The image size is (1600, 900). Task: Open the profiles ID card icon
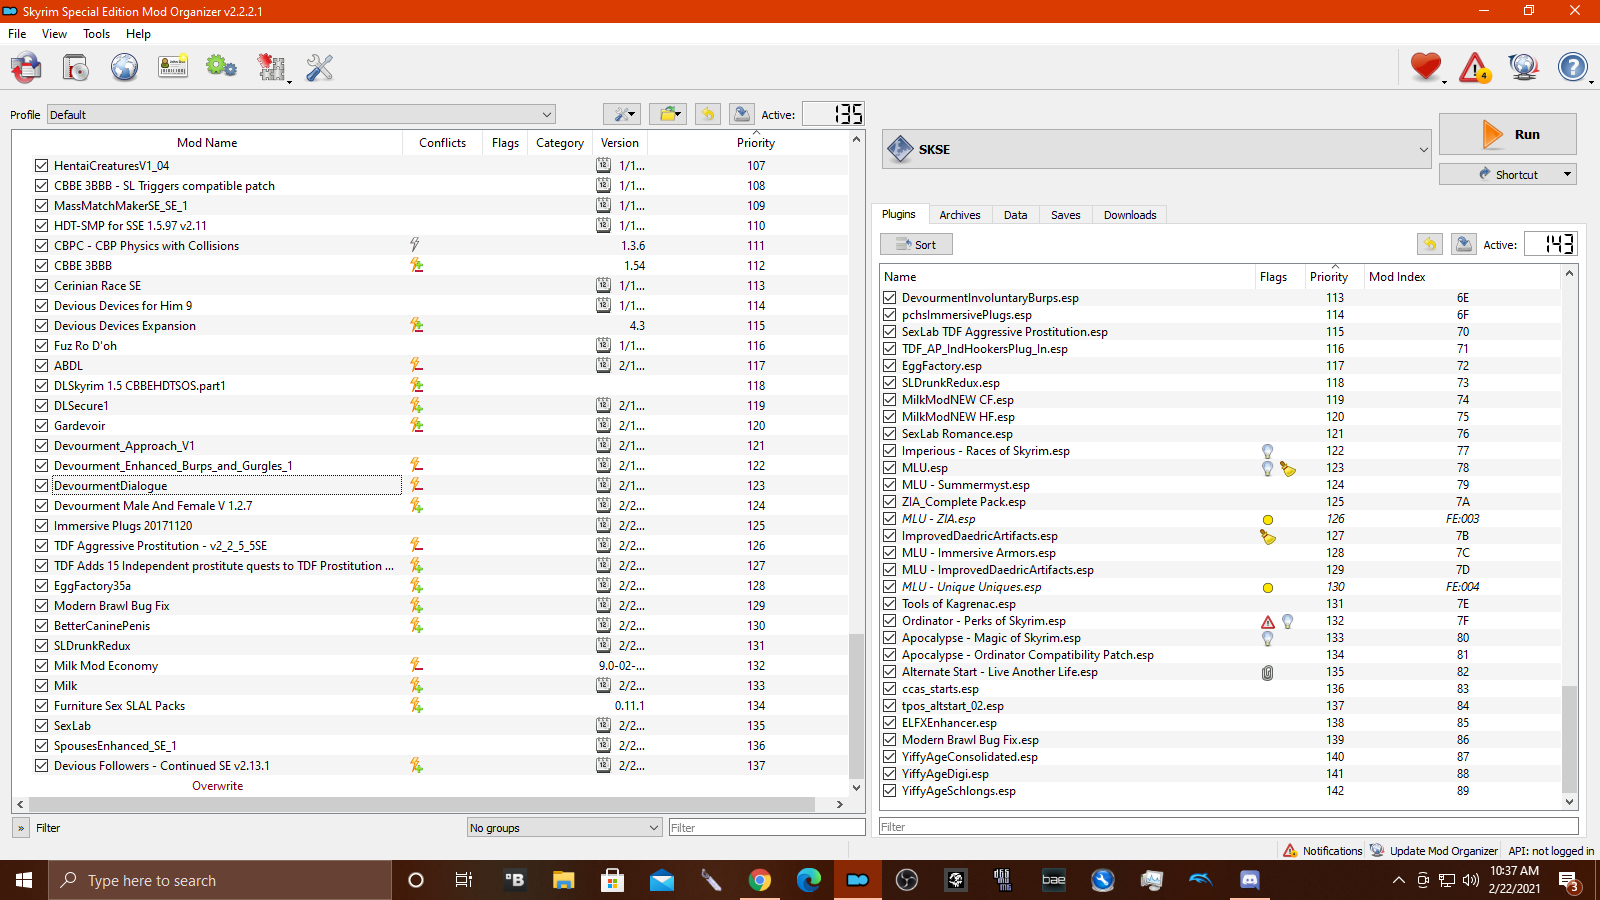click(x=173, y=68)
